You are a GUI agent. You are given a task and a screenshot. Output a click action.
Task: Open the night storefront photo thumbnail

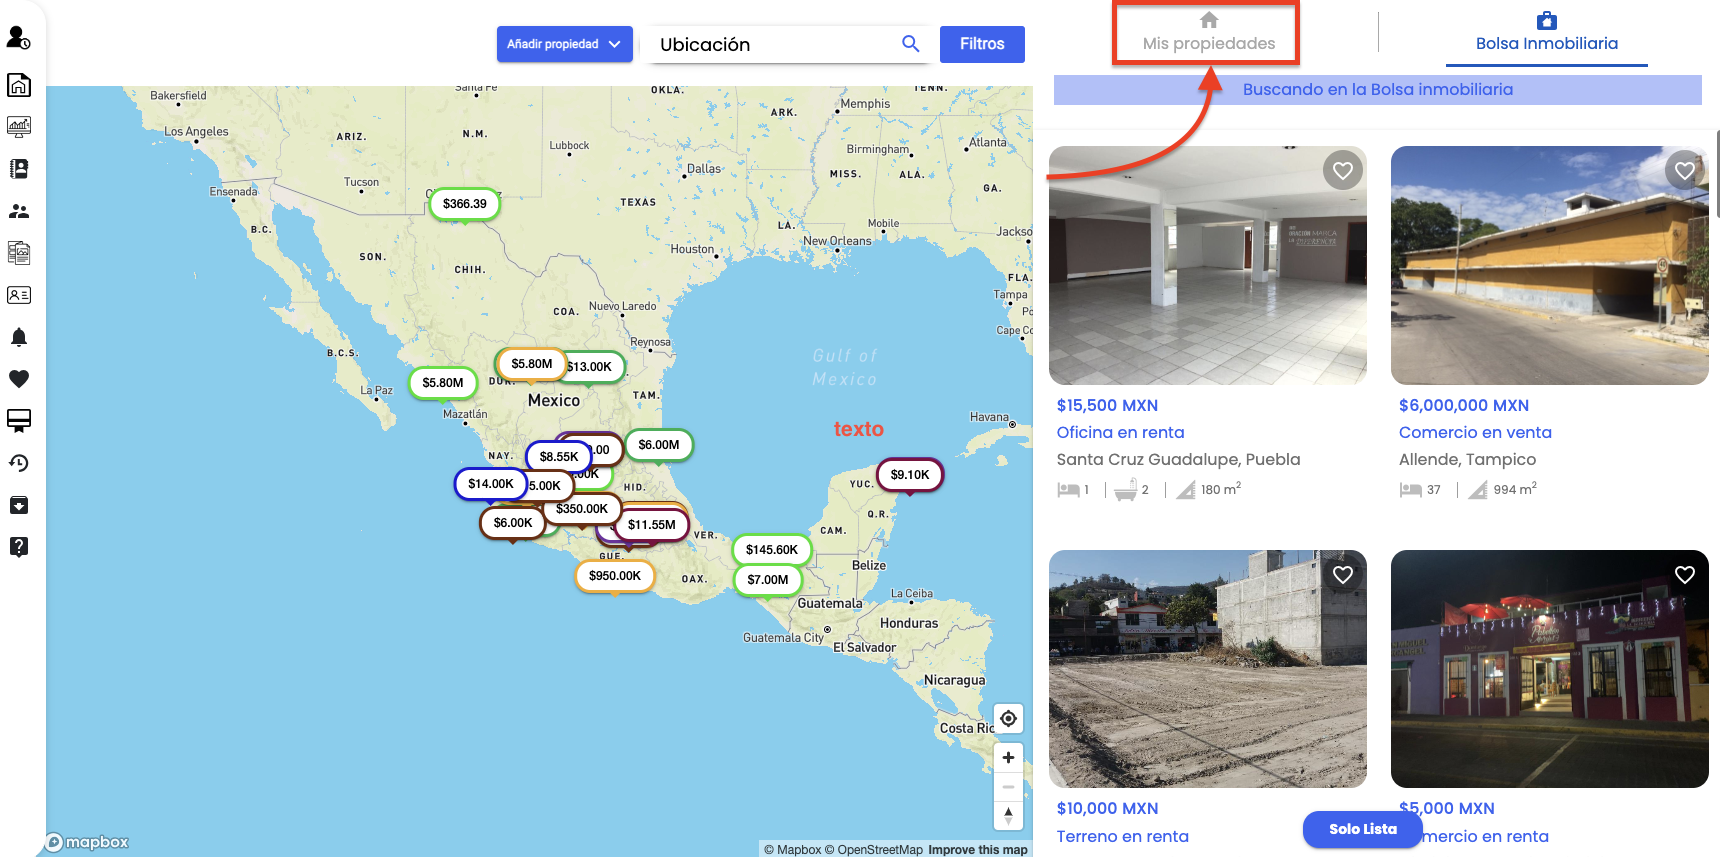pos(1549,669)
